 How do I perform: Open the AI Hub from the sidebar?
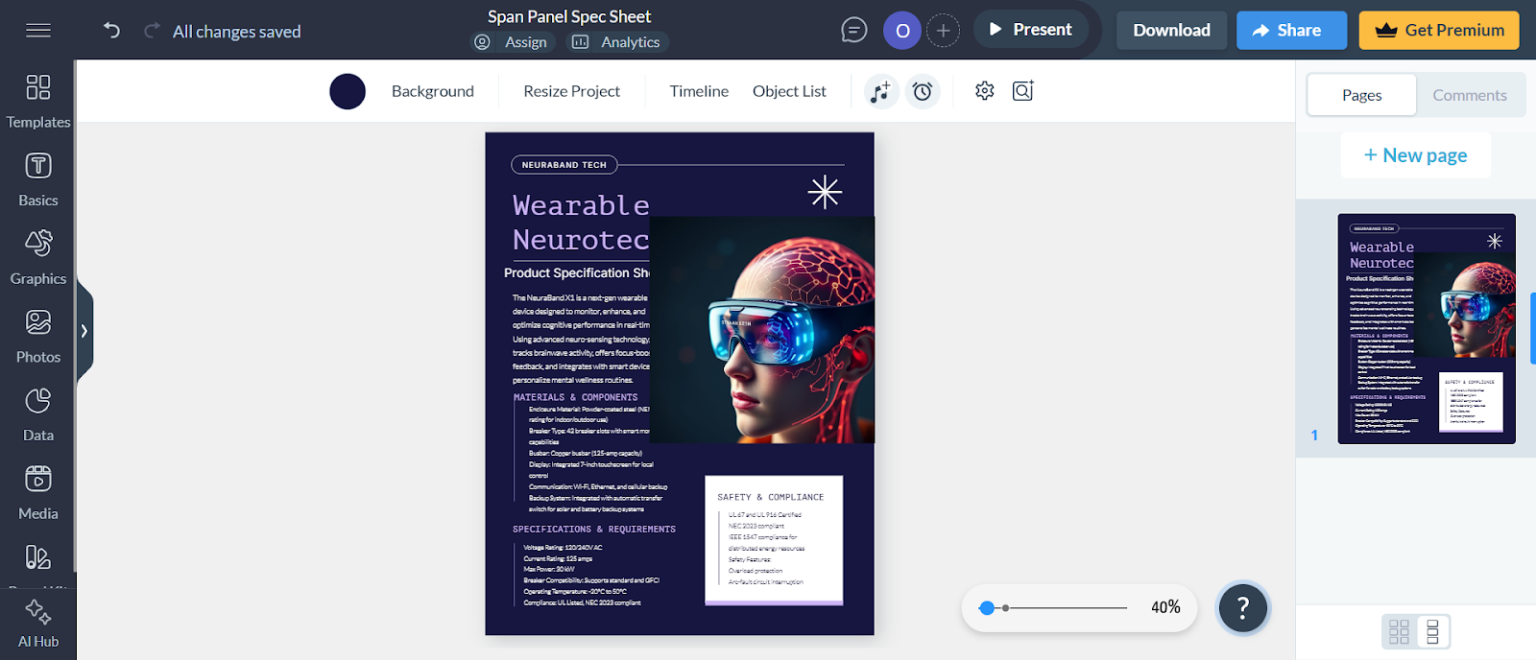(38, 620)
